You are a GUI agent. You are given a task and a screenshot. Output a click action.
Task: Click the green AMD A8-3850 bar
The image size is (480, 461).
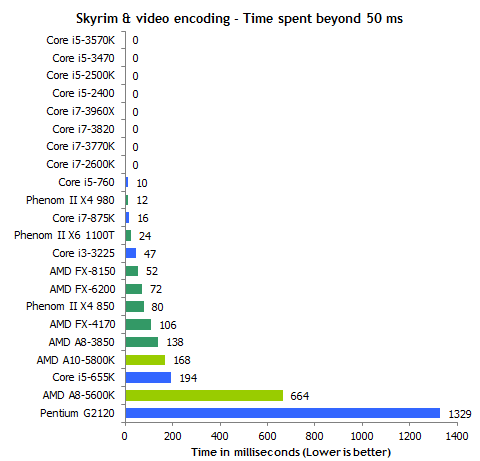(x=142, y=342)
